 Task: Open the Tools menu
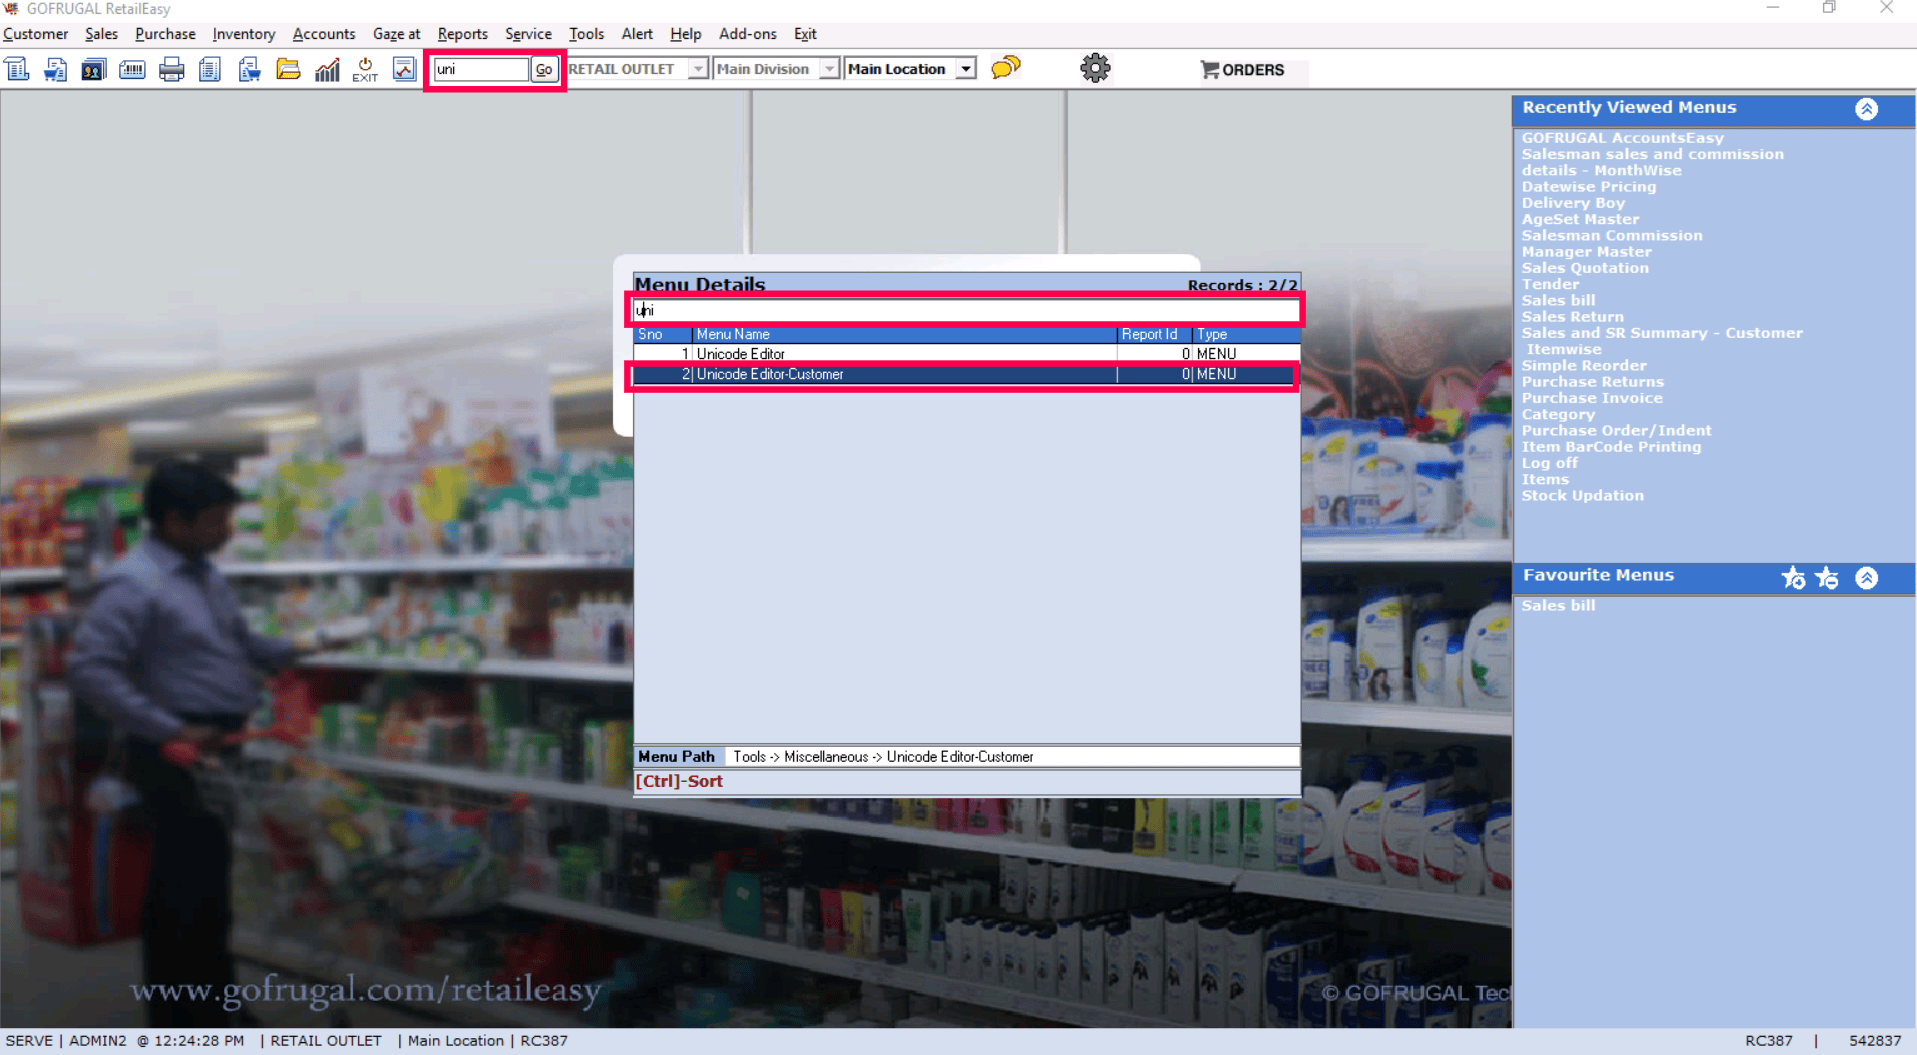point(586,34)
